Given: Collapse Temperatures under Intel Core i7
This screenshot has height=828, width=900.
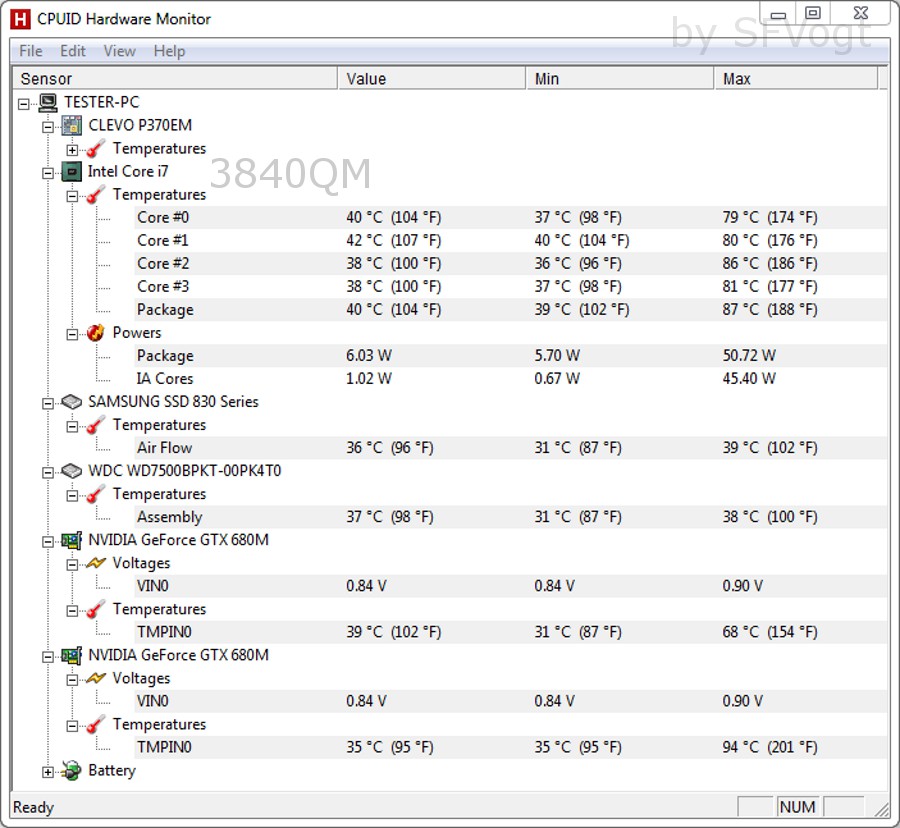Looking at the screenshot, I should click(72, 196).
